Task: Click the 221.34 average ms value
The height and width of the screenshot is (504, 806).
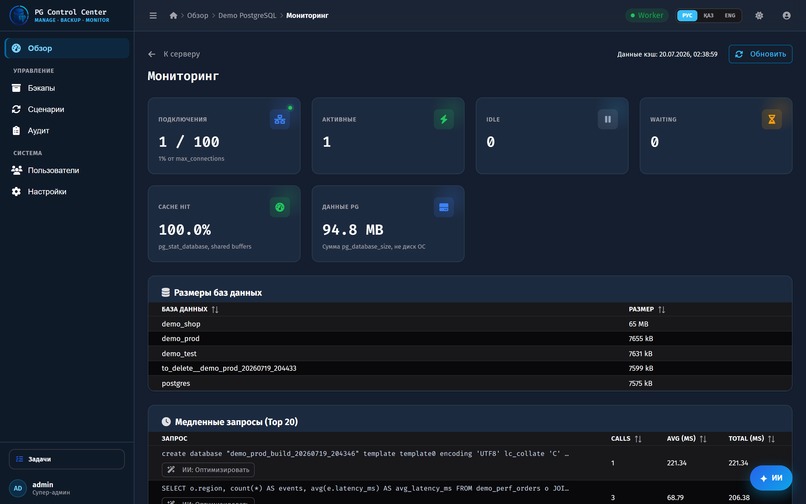Action: (676, 463)
